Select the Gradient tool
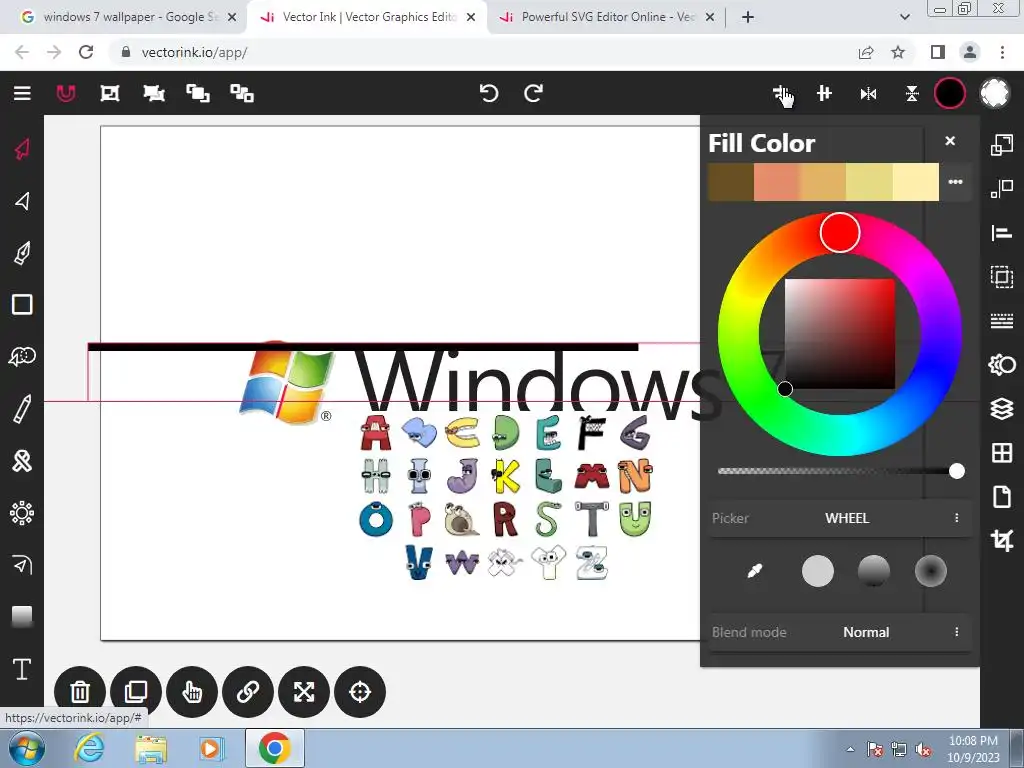This screenshot has height=768, width=1024. 22,616
